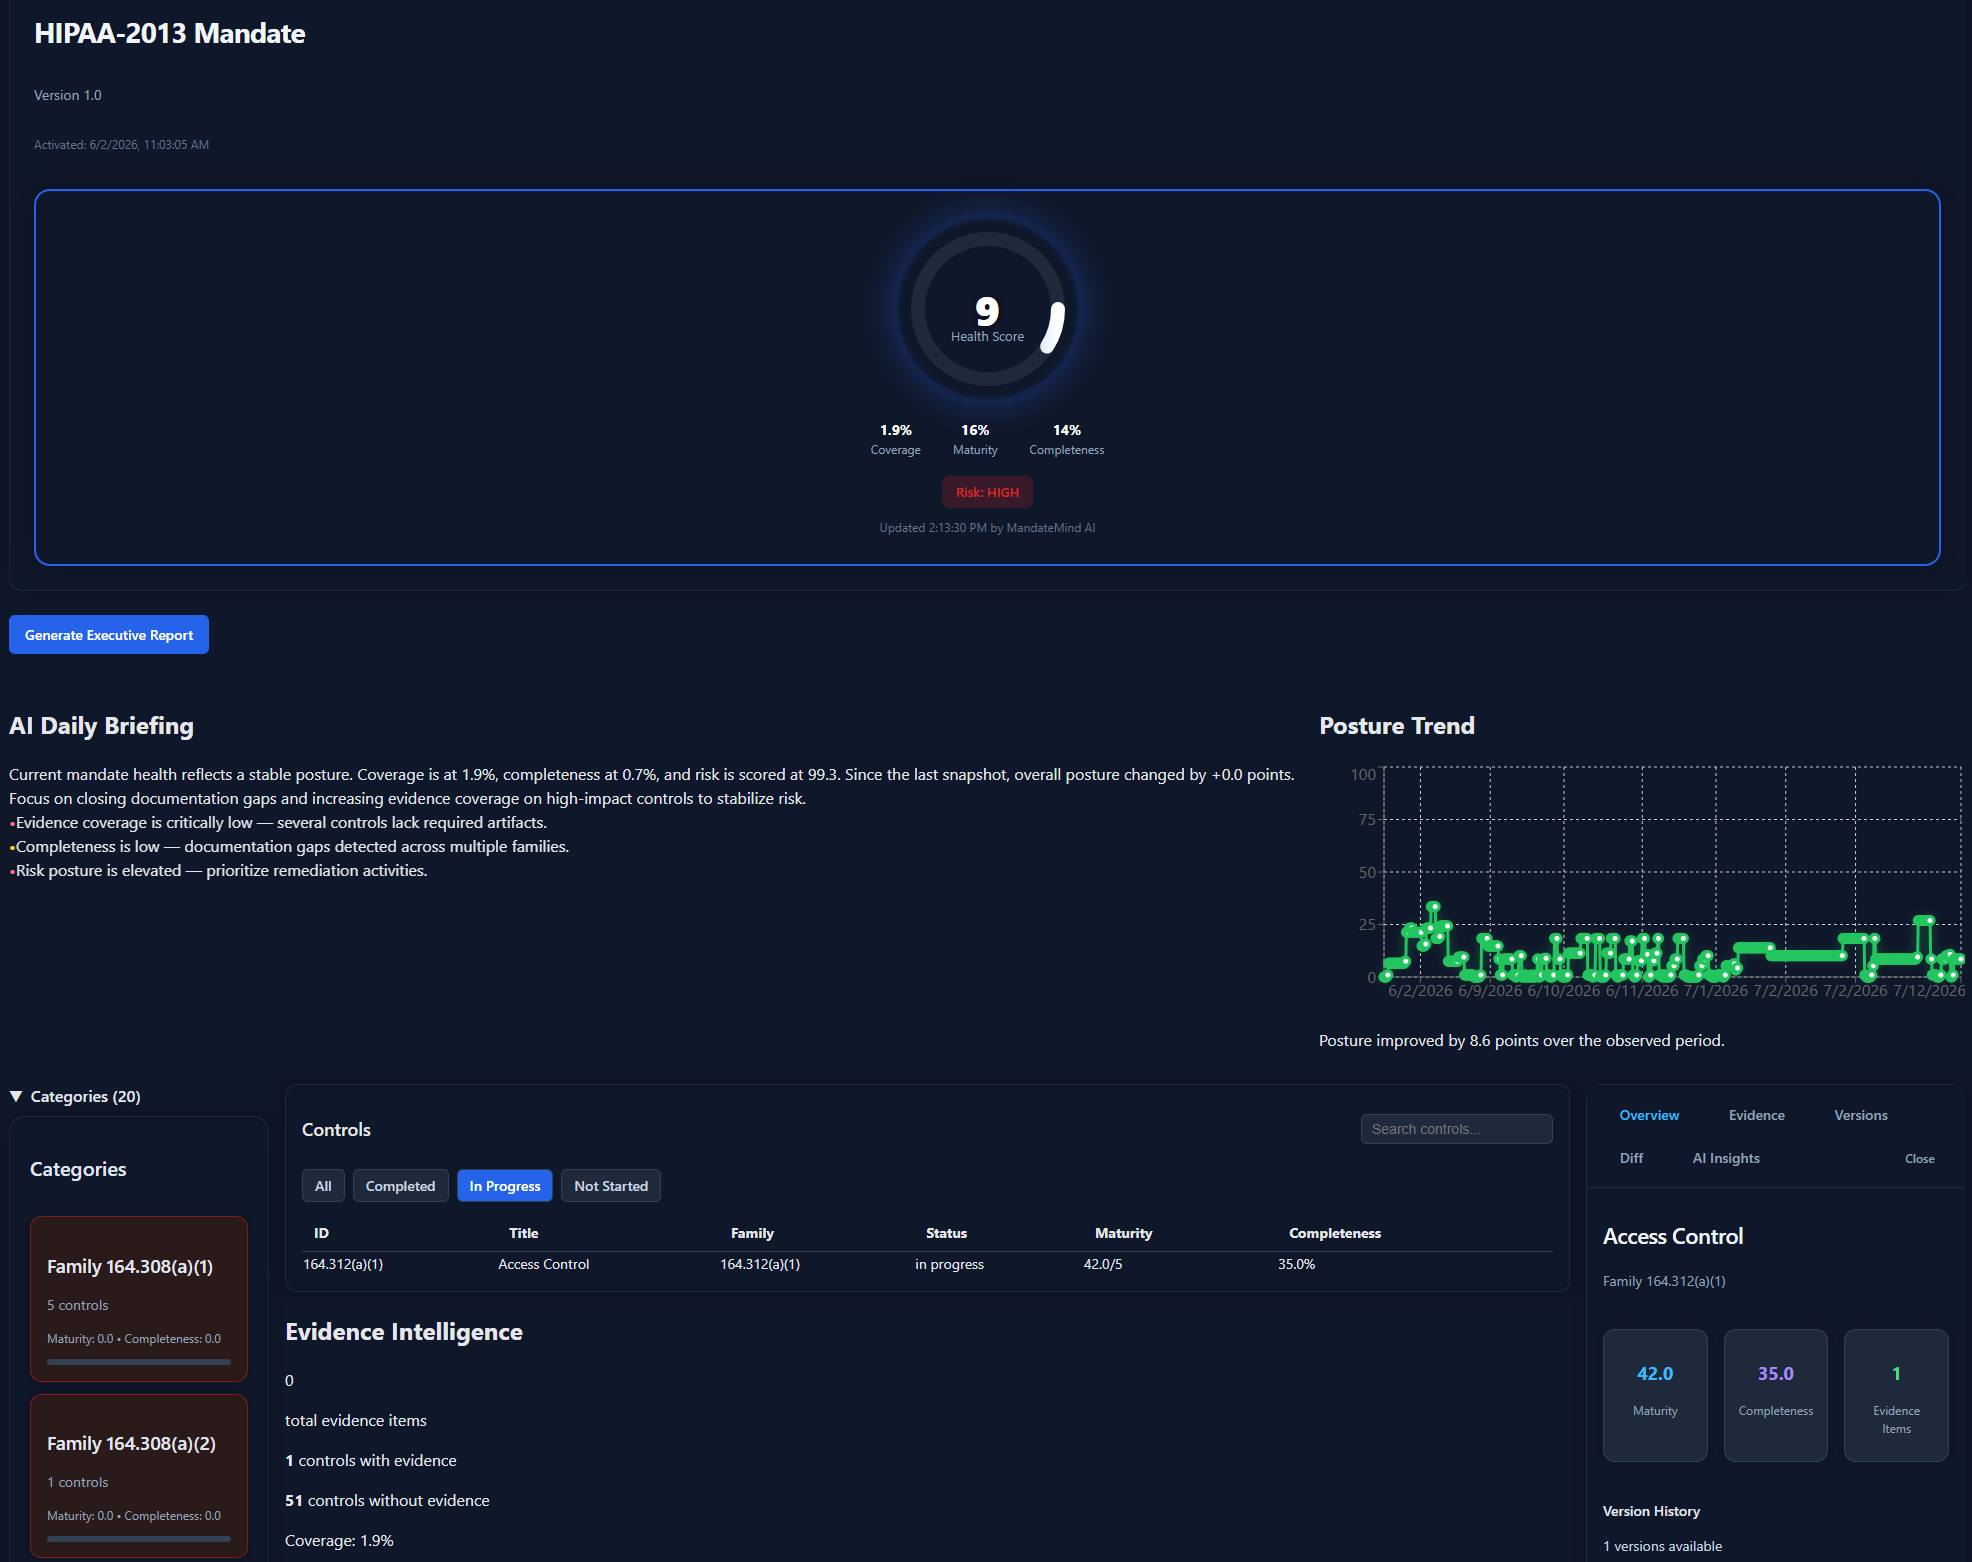
Task: Collapse the Categories (20) disclosure triangle
Action: pyautogui.click(x=16, y=1097)
